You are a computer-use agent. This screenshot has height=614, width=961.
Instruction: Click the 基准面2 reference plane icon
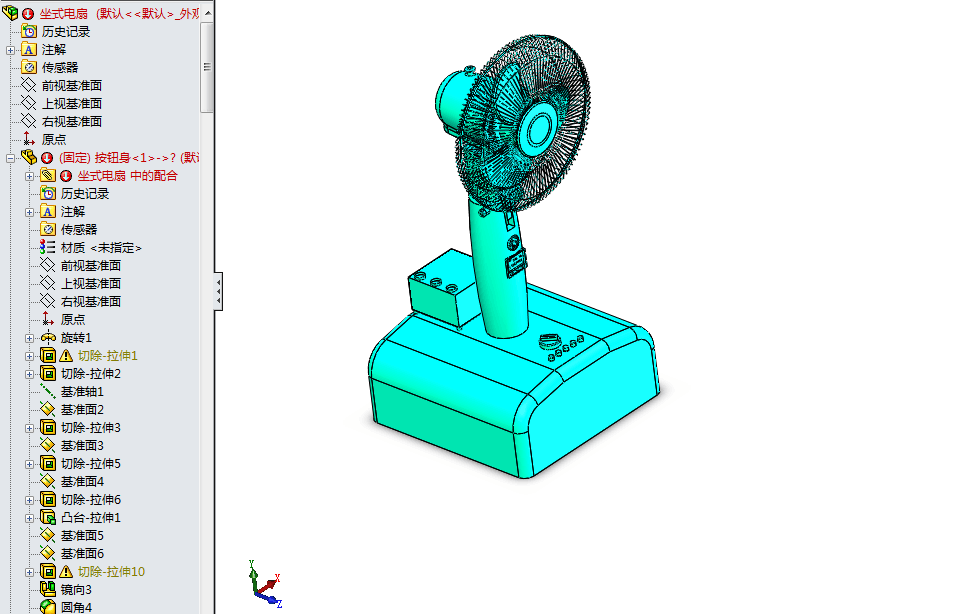tap(48, 409)
